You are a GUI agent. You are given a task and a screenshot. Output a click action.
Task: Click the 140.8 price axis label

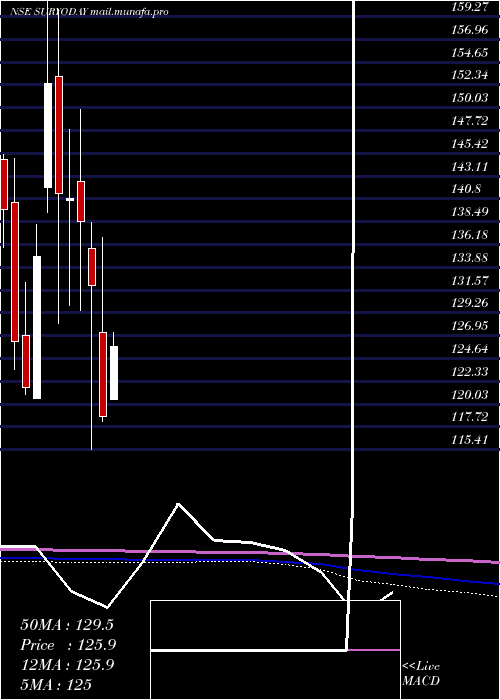point(467,189)
